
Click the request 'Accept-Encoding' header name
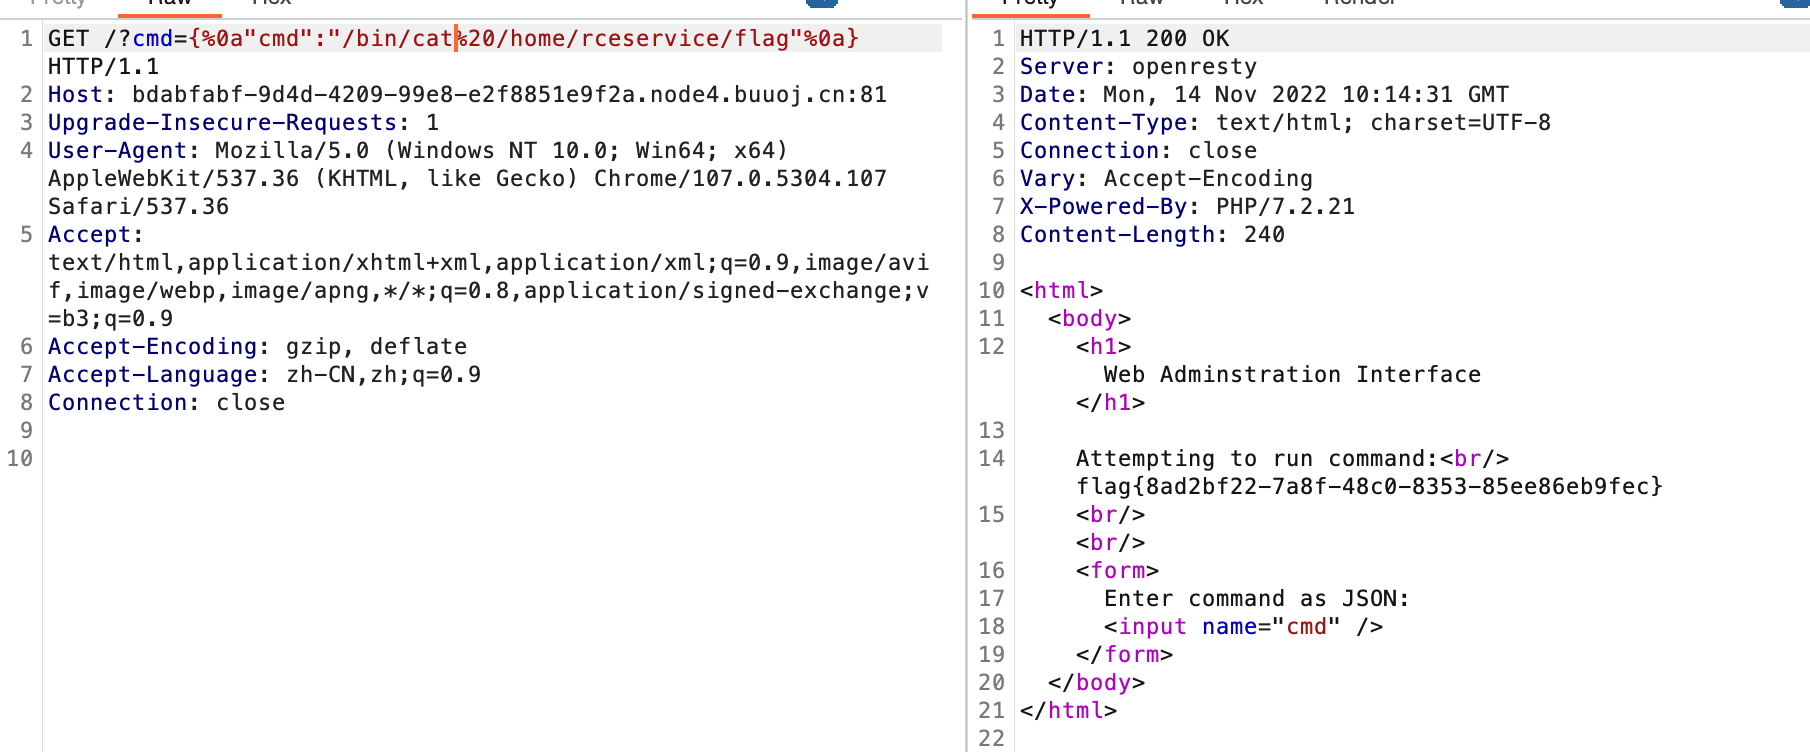152,346
